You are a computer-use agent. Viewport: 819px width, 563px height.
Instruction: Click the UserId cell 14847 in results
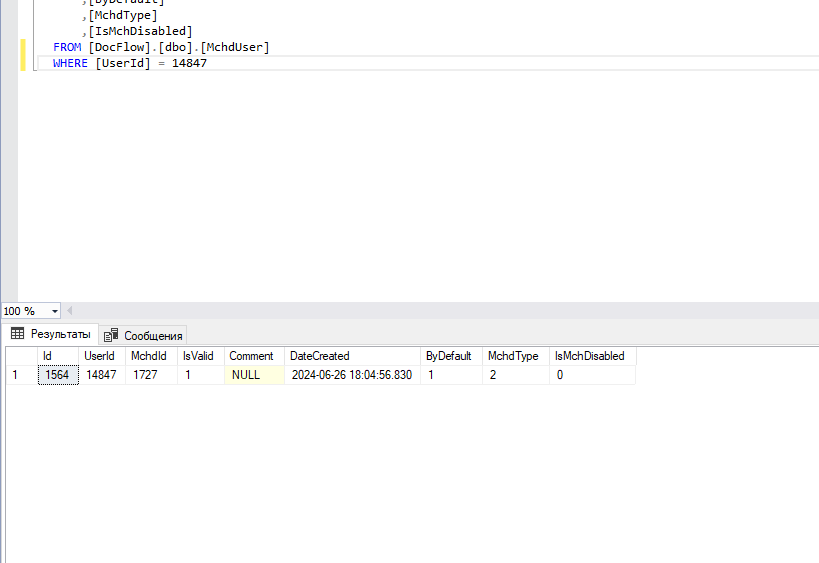[102, 375]
